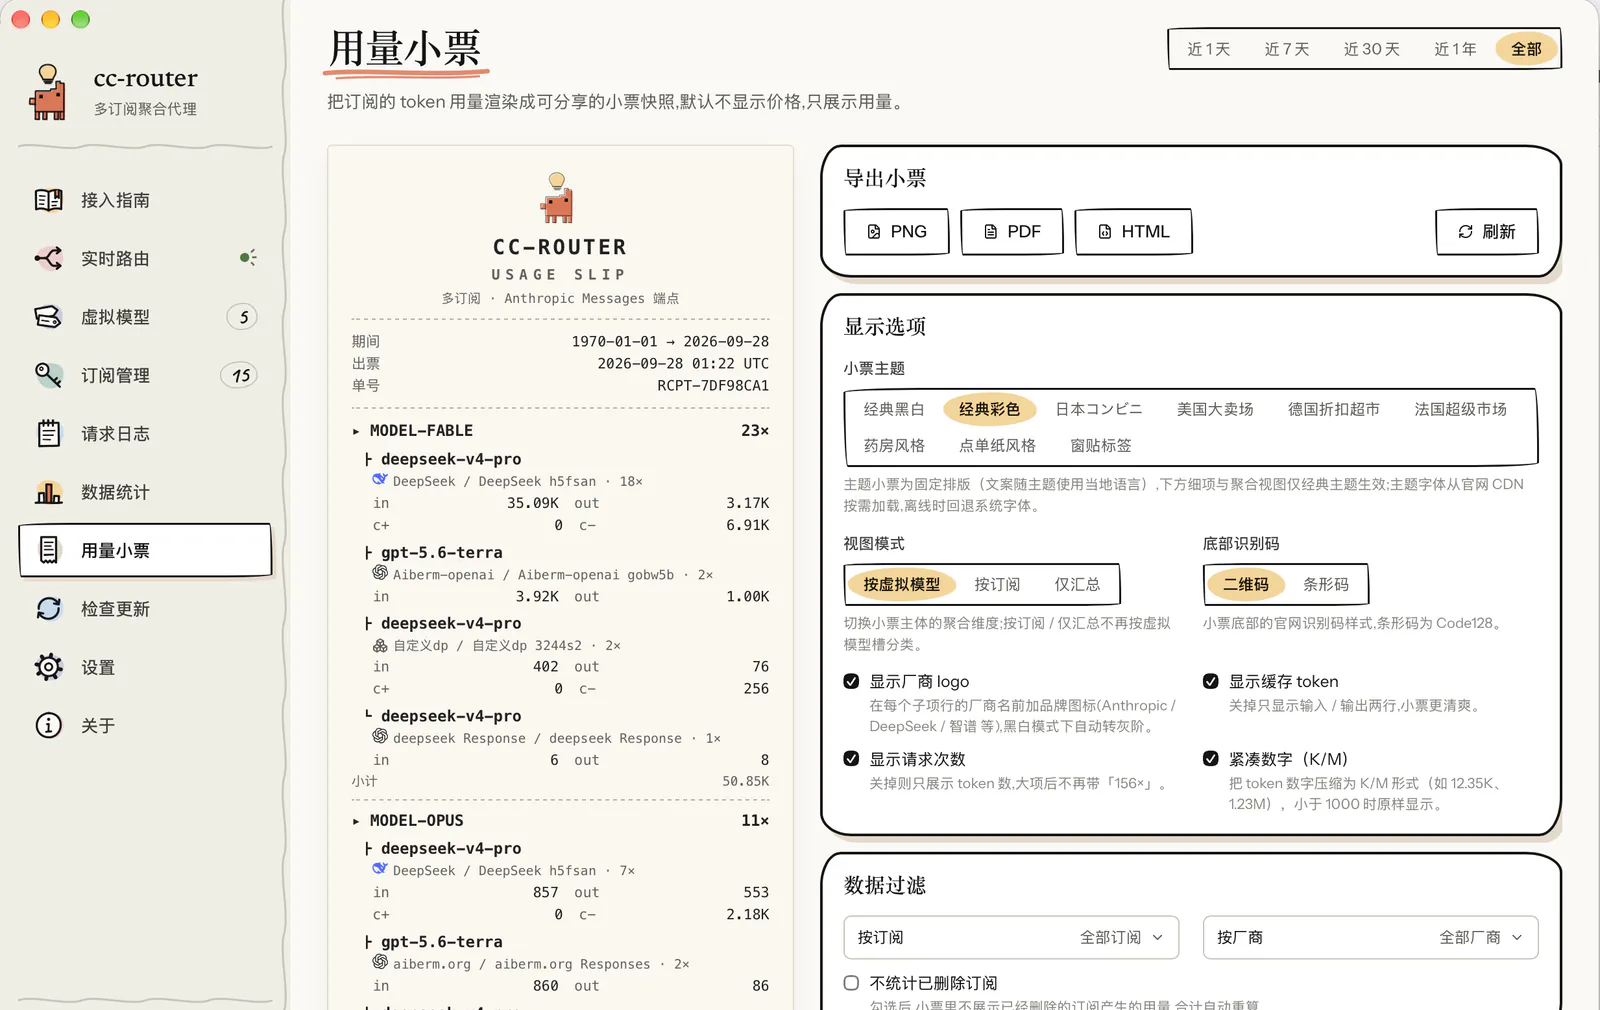
Task: Click the 23× count on MODEL-FABLE row
Action: tap(755, 431)
